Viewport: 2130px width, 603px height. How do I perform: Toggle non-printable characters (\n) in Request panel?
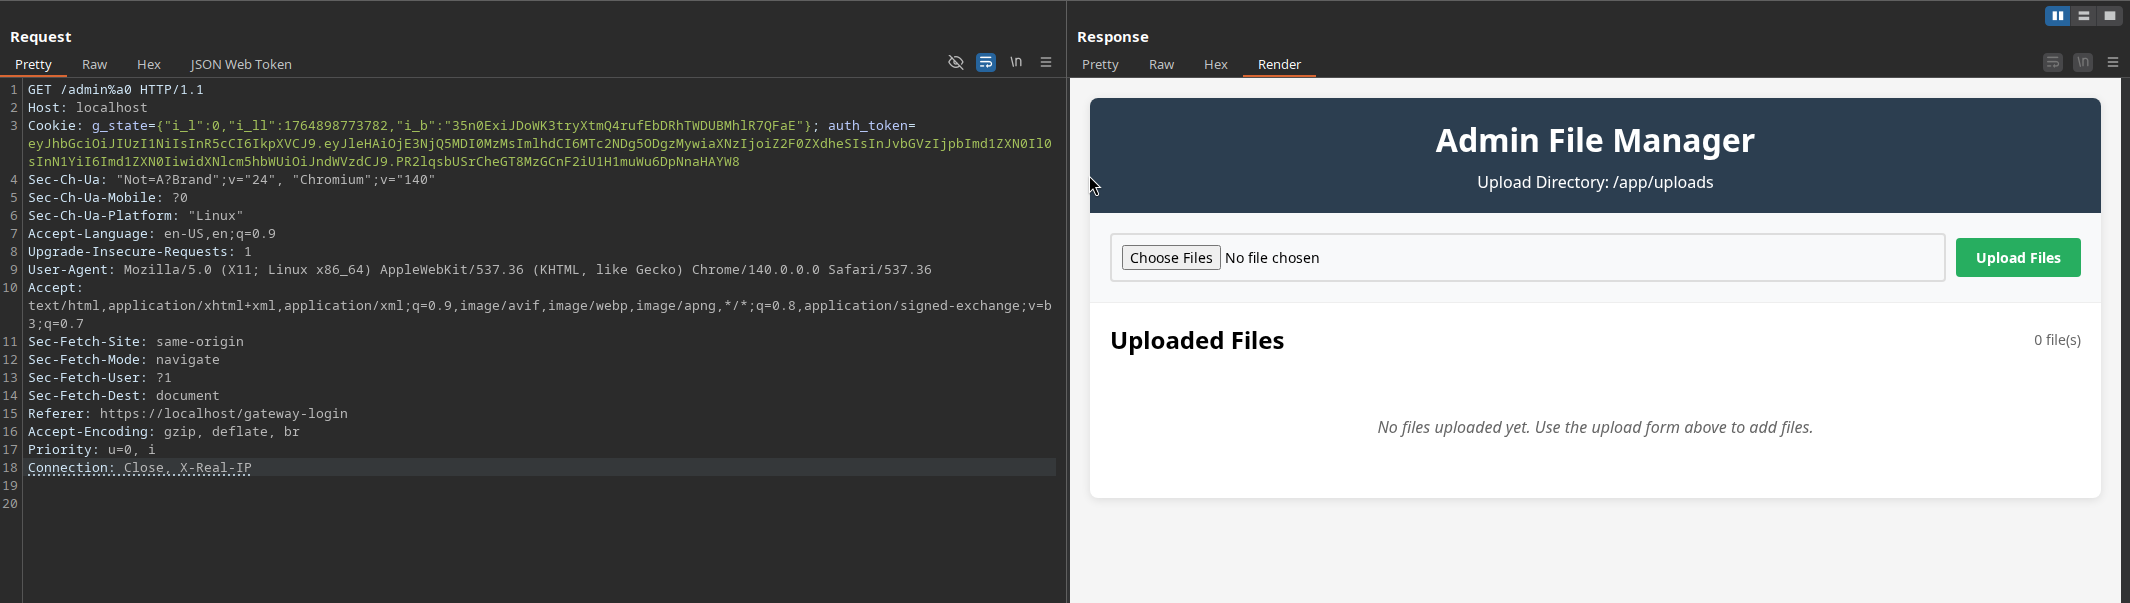[x=1016, y=62]
